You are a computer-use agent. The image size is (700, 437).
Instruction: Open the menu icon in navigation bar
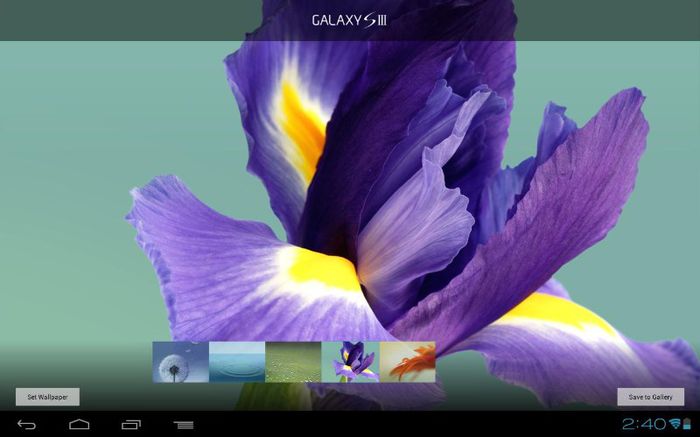click(x=184, y=425)
